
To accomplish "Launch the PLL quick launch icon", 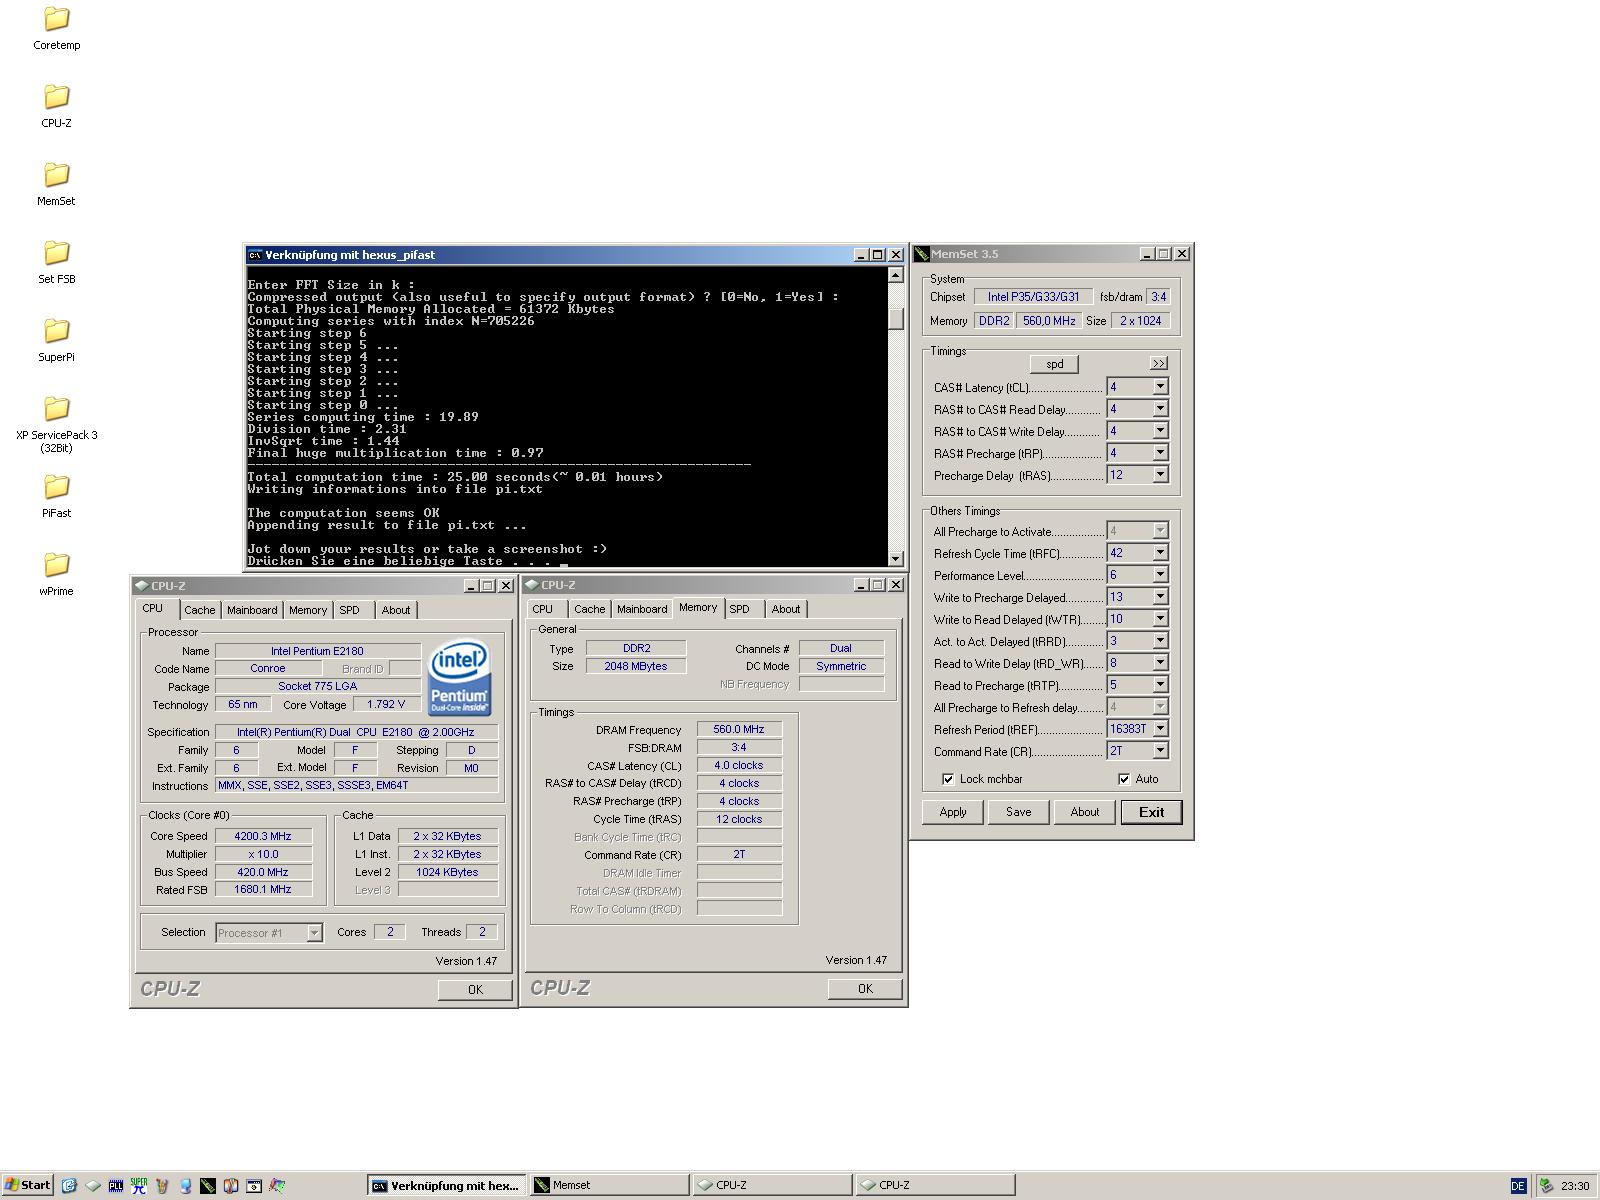I will coord(115,1185).
